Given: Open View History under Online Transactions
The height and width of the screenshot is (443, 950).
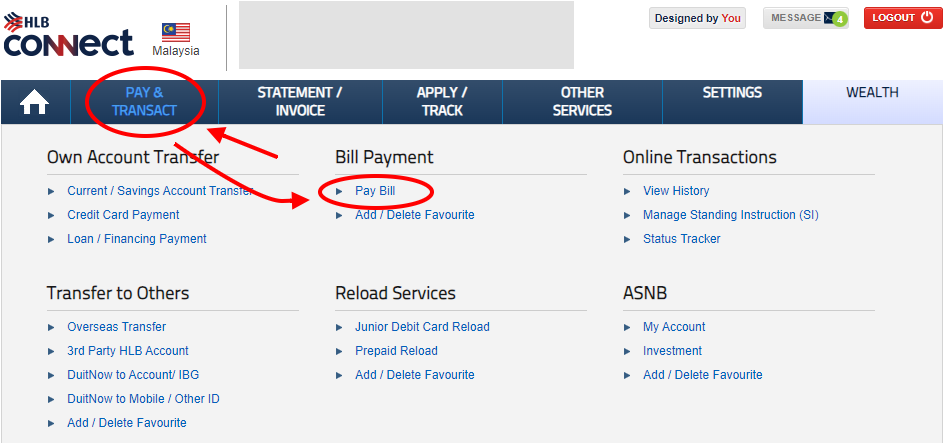Looking at the screenshot, I should click(x=676, y=191).
